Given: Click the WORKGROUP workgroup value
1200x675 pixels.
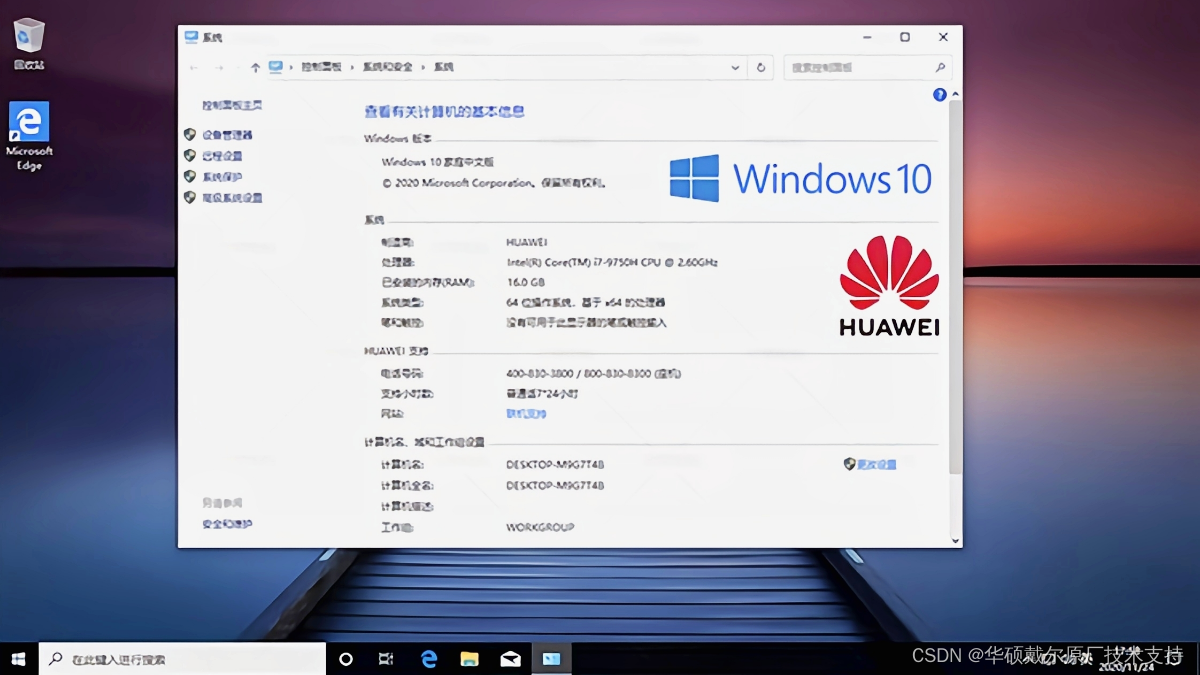Looking at the screenshot, I should [540, 527].
